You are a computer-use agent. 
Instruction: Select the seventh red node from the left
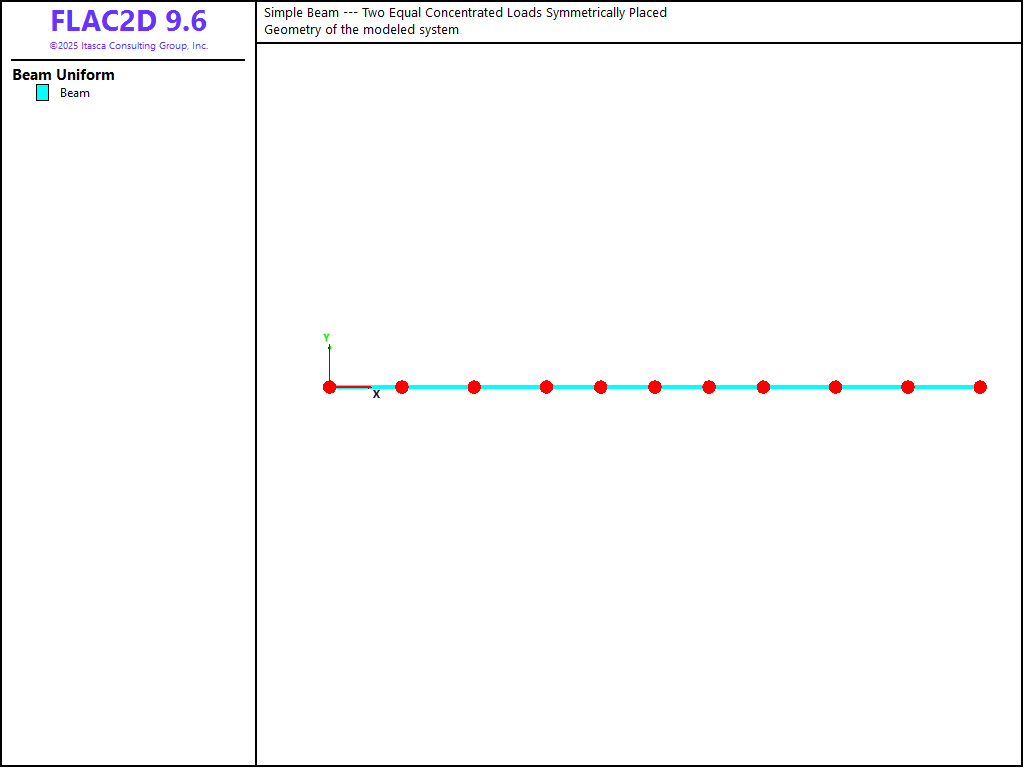click(709, 387)
